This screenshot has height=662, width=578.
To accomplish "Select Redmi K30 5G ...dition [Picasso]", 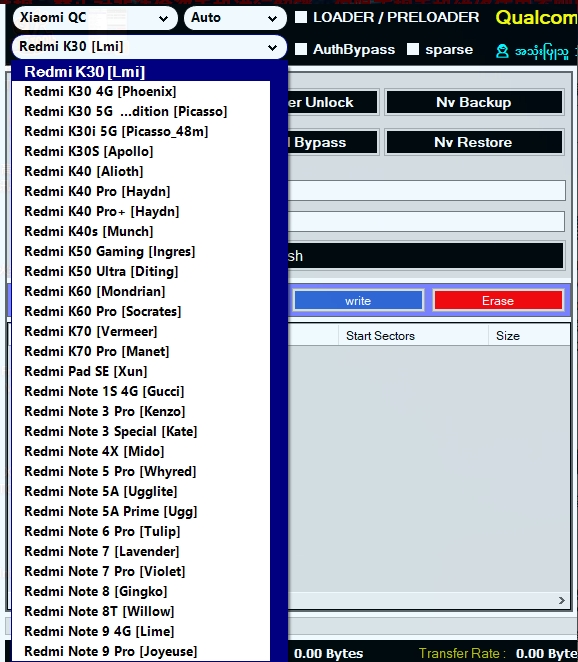I will (x=141, y=111).
